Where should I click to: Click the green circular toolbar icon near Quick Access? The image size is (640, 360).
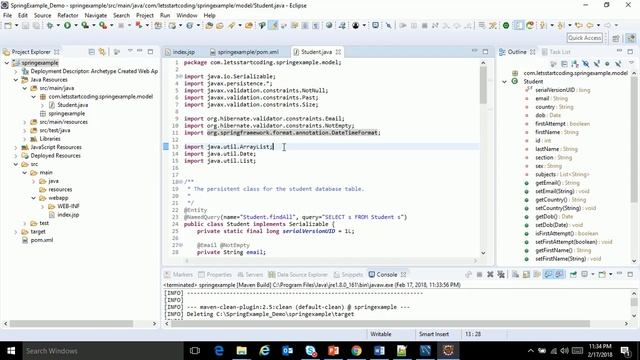pos(506,26)
